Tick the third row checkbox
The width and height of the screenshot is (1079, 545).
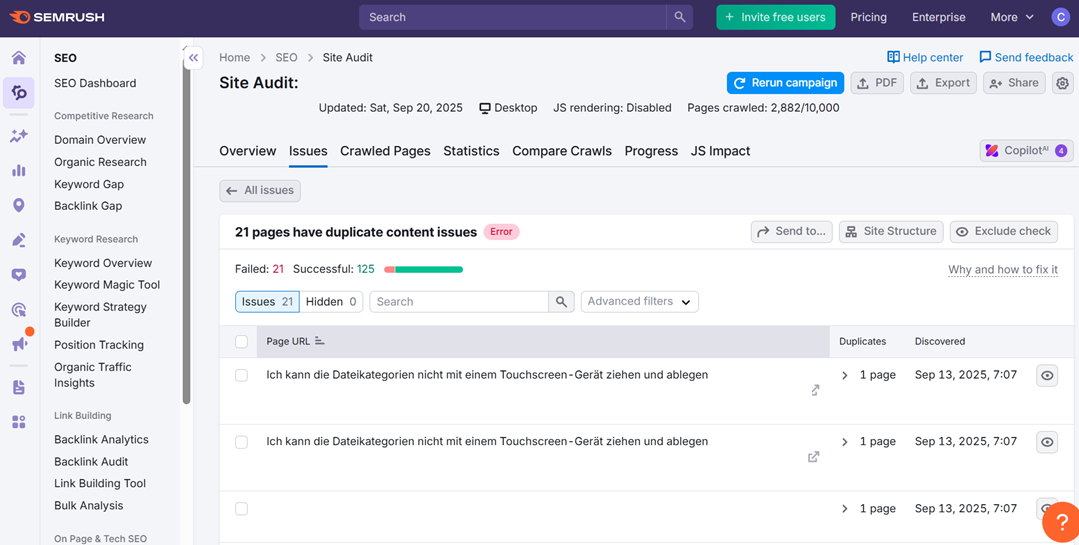(x=242, y=509)
